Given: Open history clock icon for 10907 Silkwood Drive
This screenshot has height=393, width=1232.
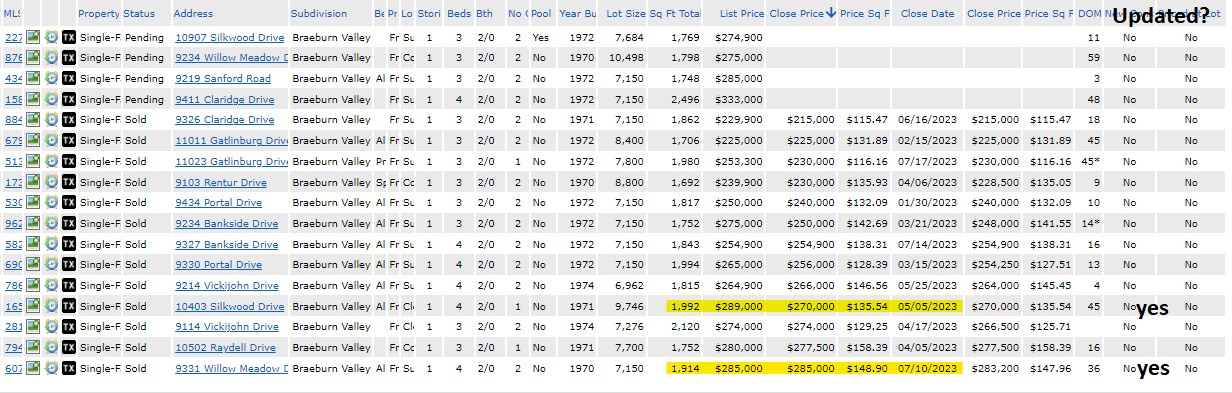Looking at the screenshot, I should pyautogui.click(x=51, y=37).
